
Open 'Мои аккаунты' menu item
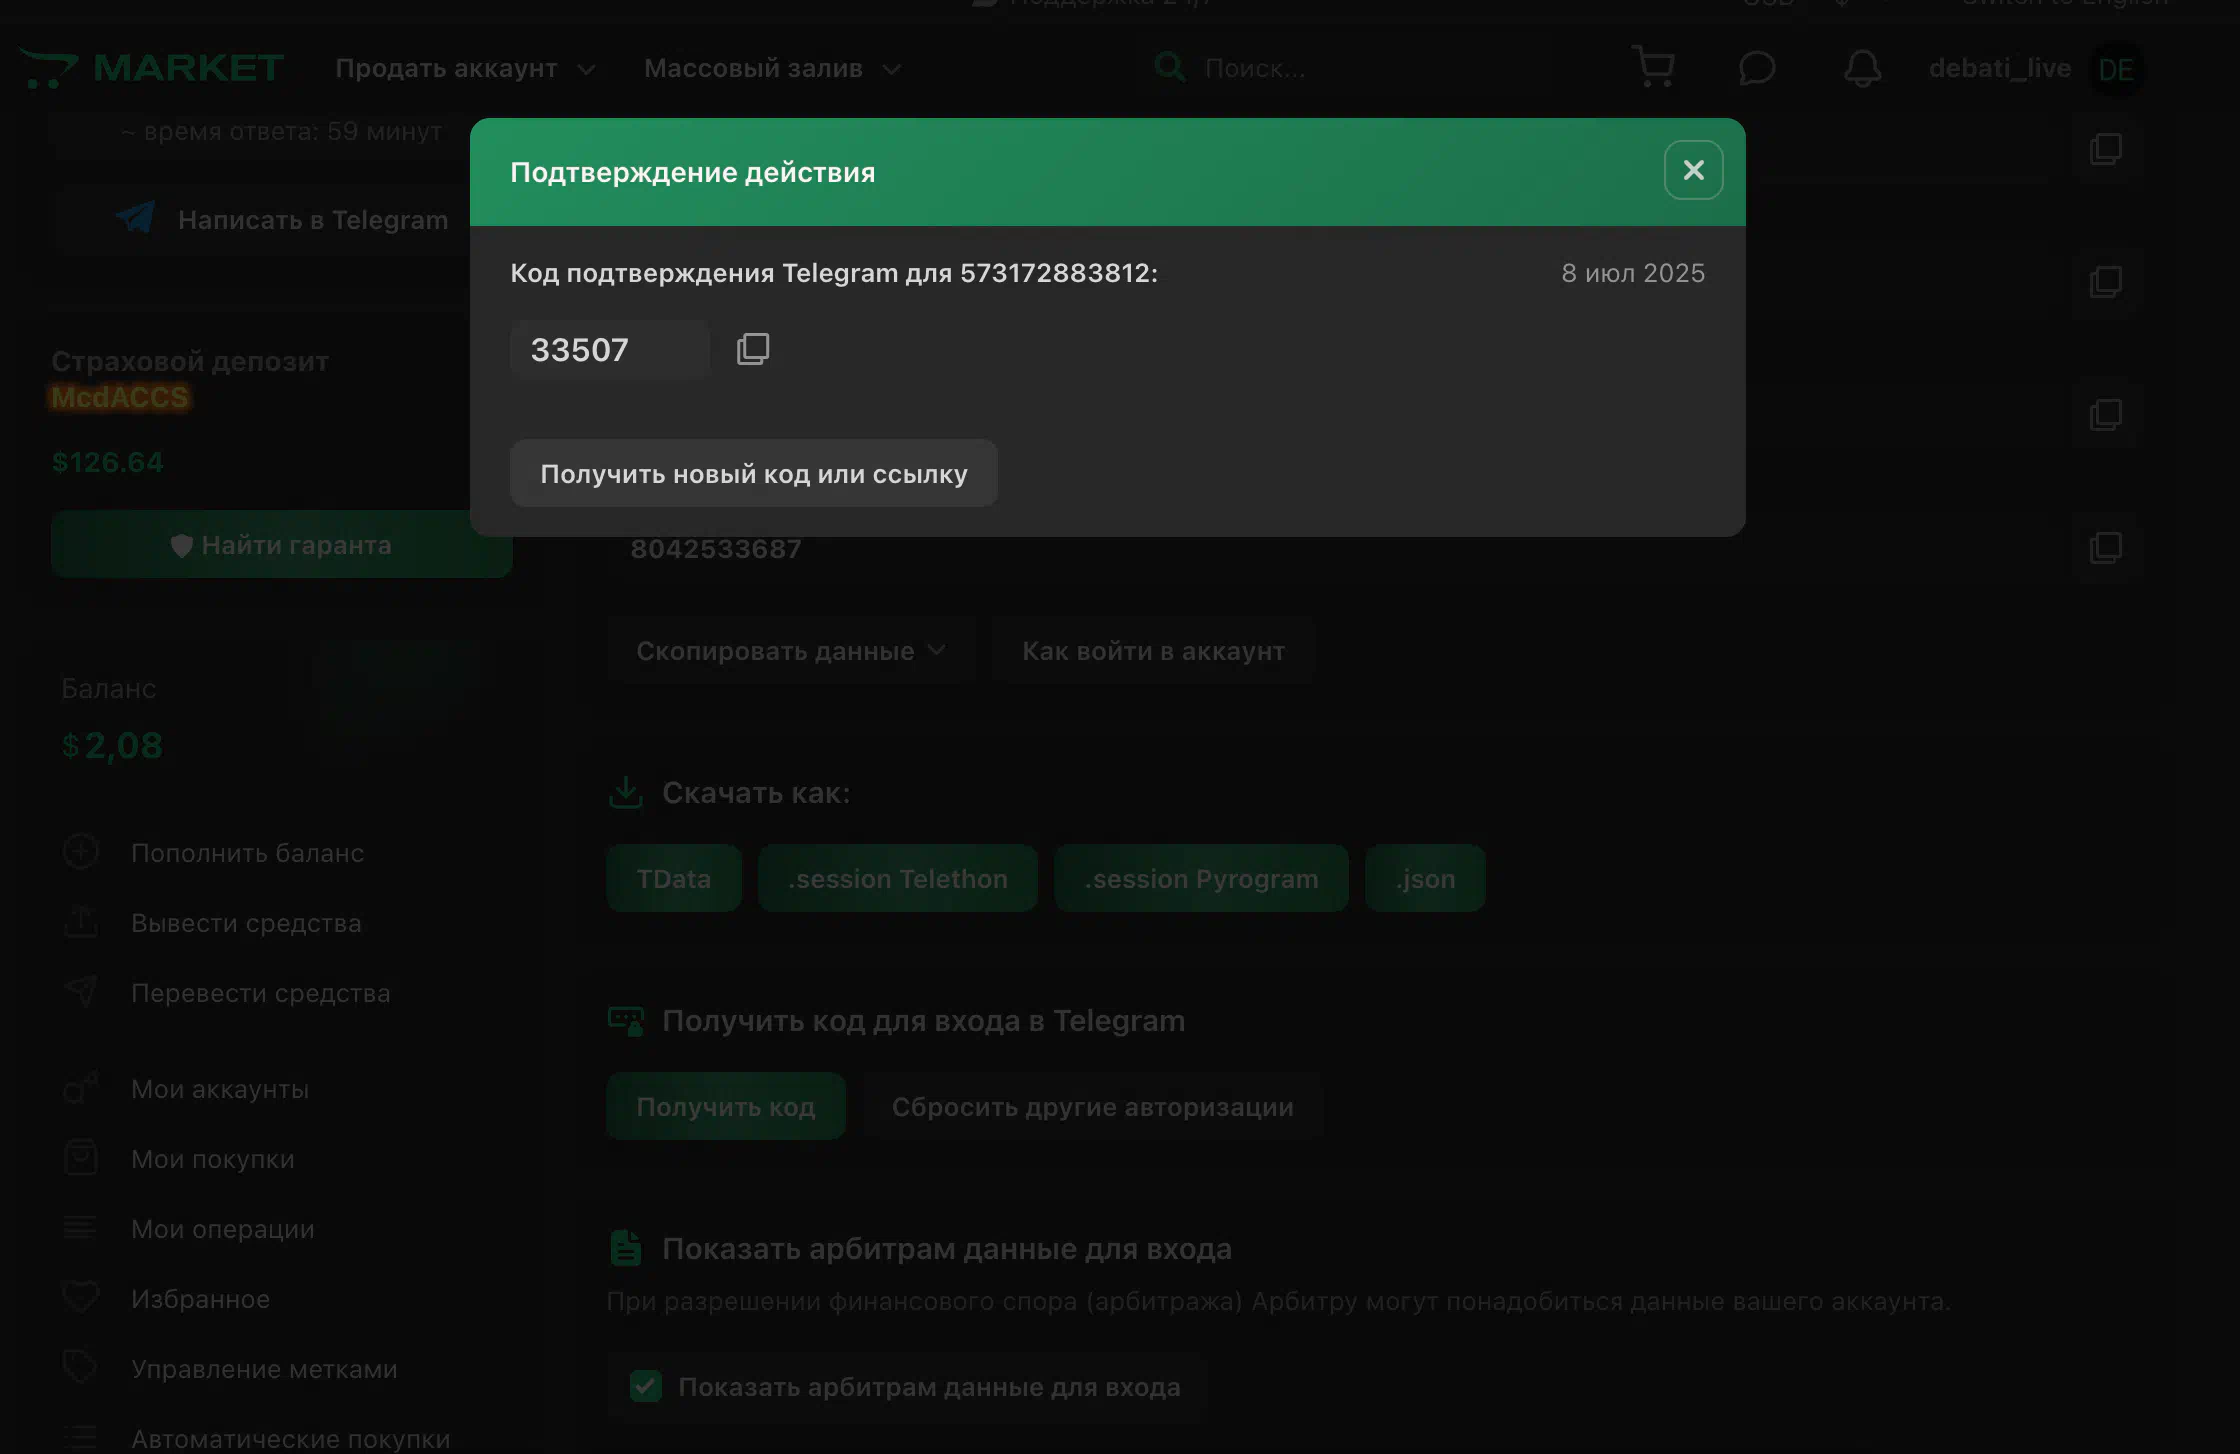click(220, 1089)
